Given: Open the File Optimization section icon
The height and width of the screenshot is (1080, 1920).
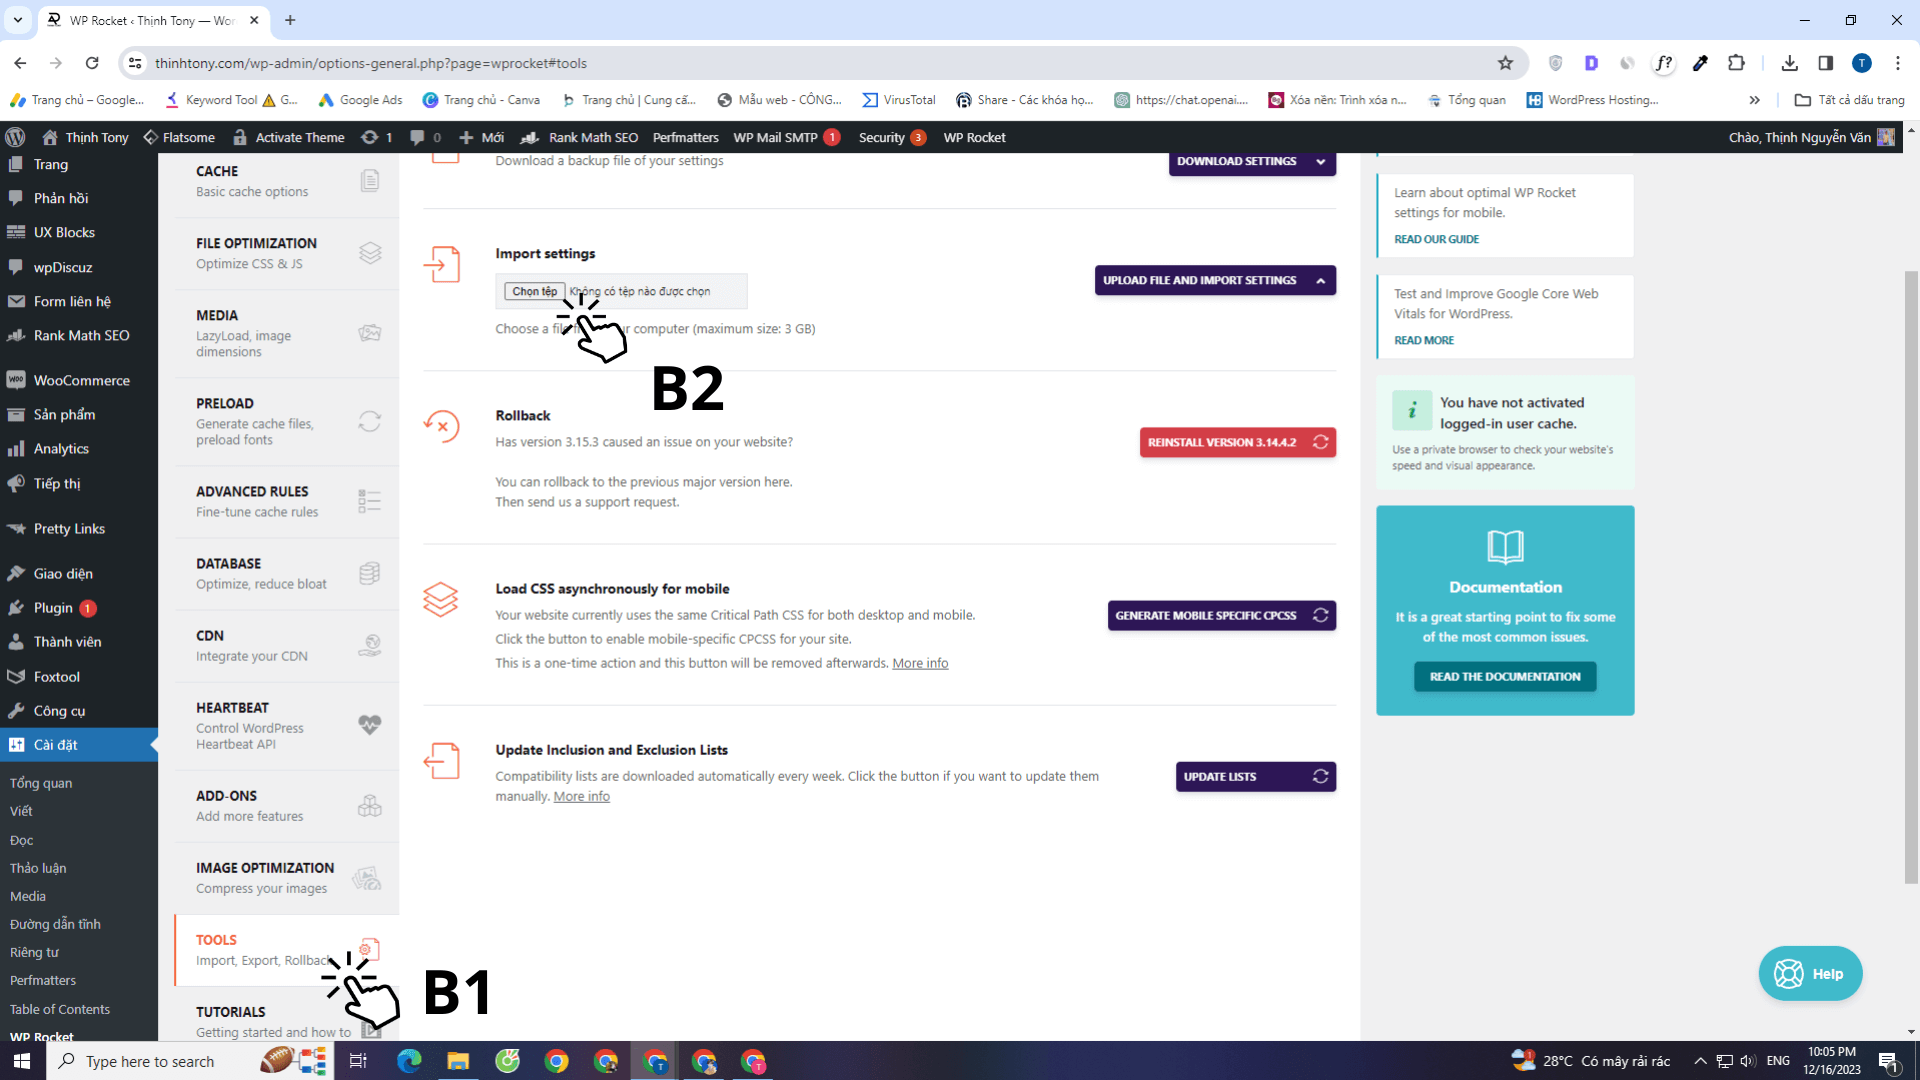Looking at the screenshot, I should [x=370, y=253].
